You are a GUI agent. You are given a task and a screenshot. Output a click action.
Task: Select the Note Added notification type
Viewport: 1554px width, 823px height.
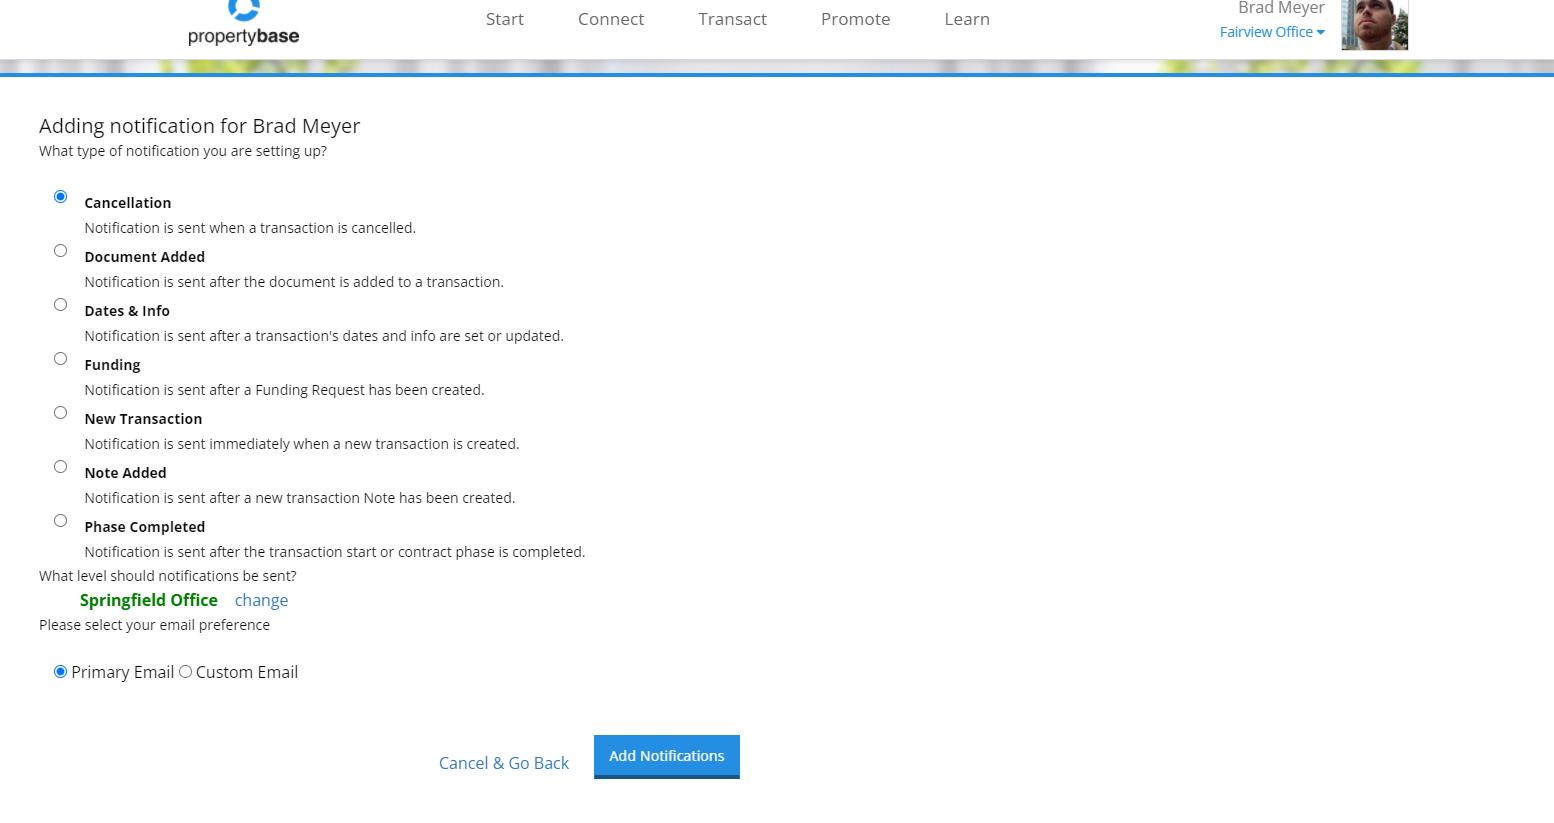(60, 466)
